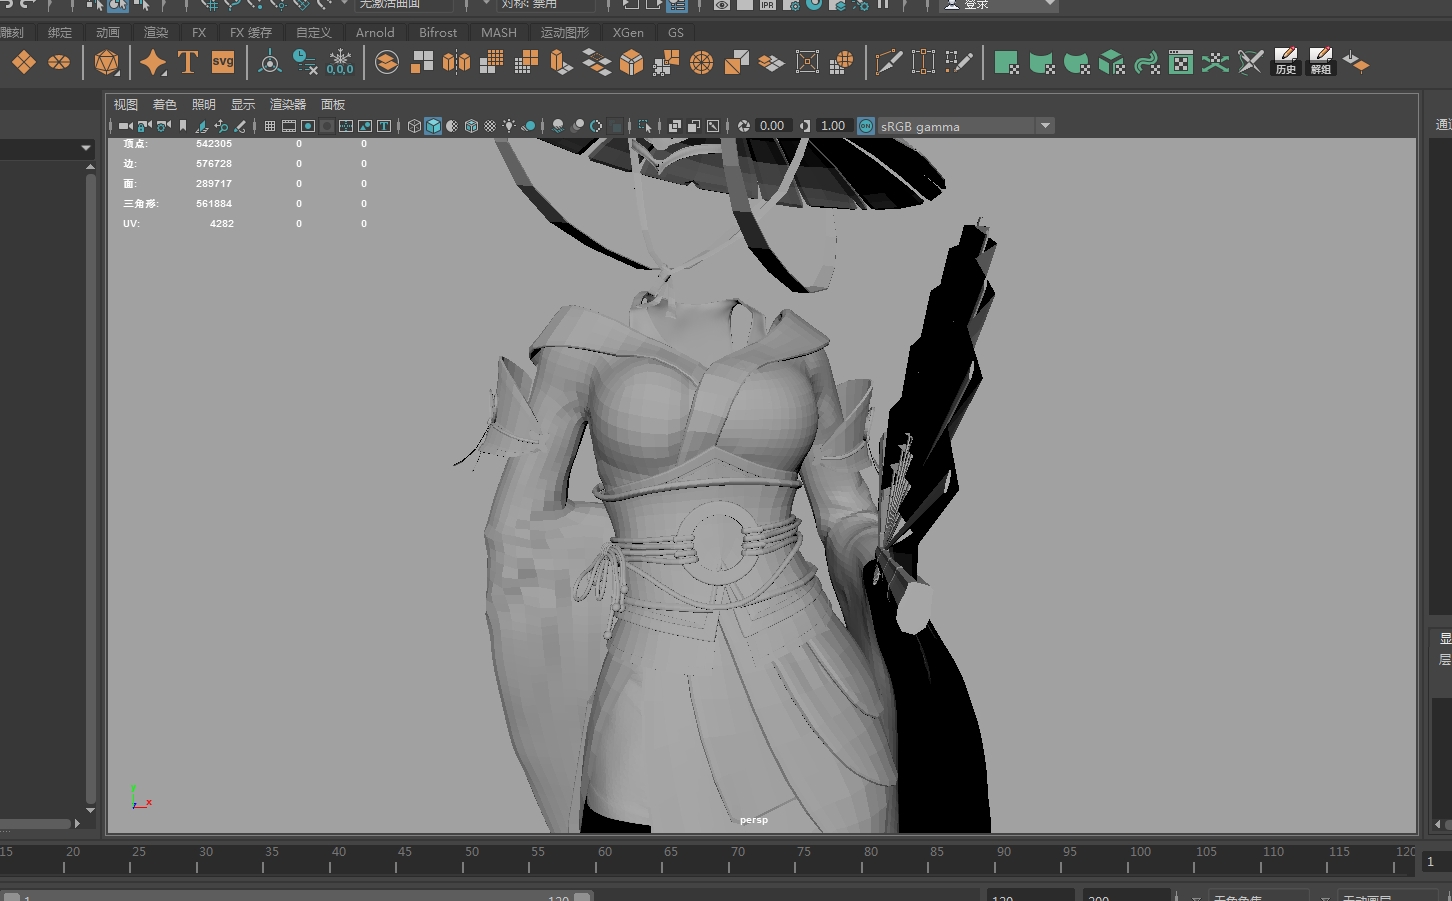Switch to the MASH shelf tab
Image resolution: width=1452 pixels, height=901 pixels.
point(498,33)
